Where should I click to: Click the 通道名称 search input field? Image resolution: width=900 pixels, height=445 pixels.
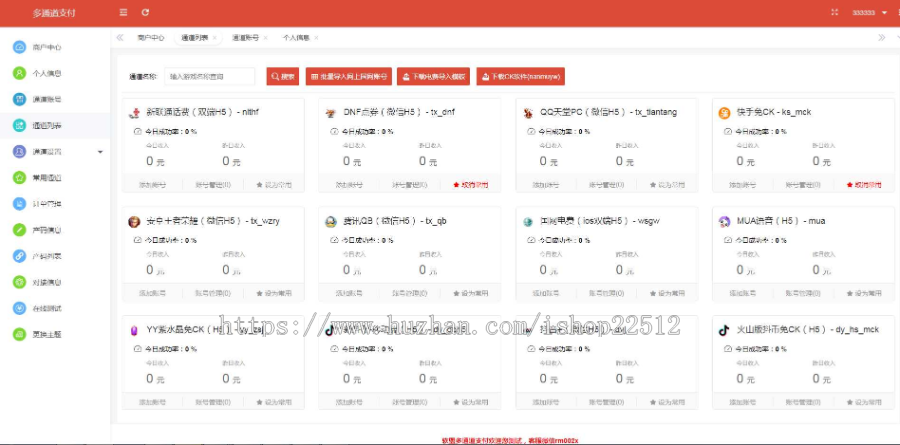click(209, 76)
